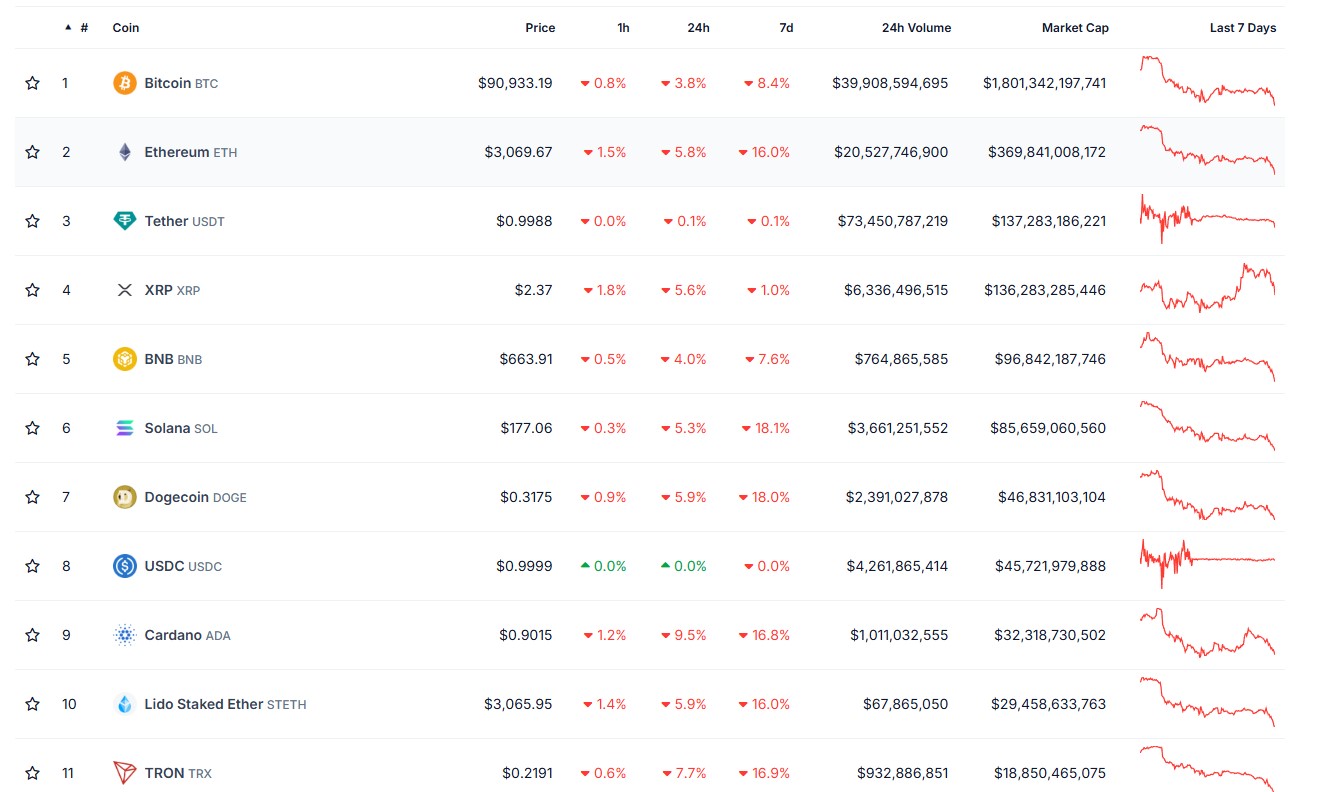Sort by 1h change header
1326x792 pixels.
point(623,28)
